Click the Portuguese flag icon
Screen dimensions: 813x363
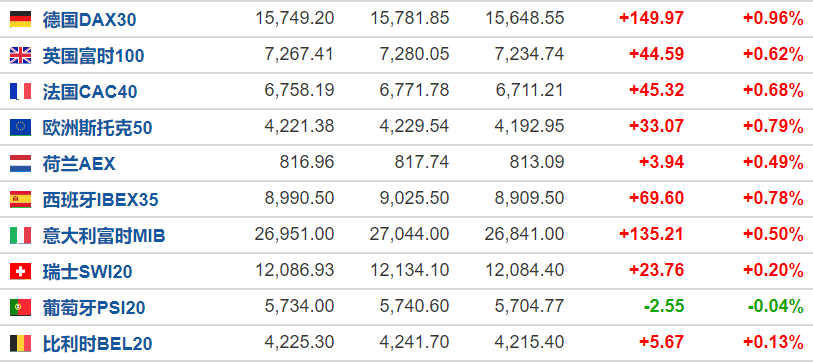pos(20,308)
